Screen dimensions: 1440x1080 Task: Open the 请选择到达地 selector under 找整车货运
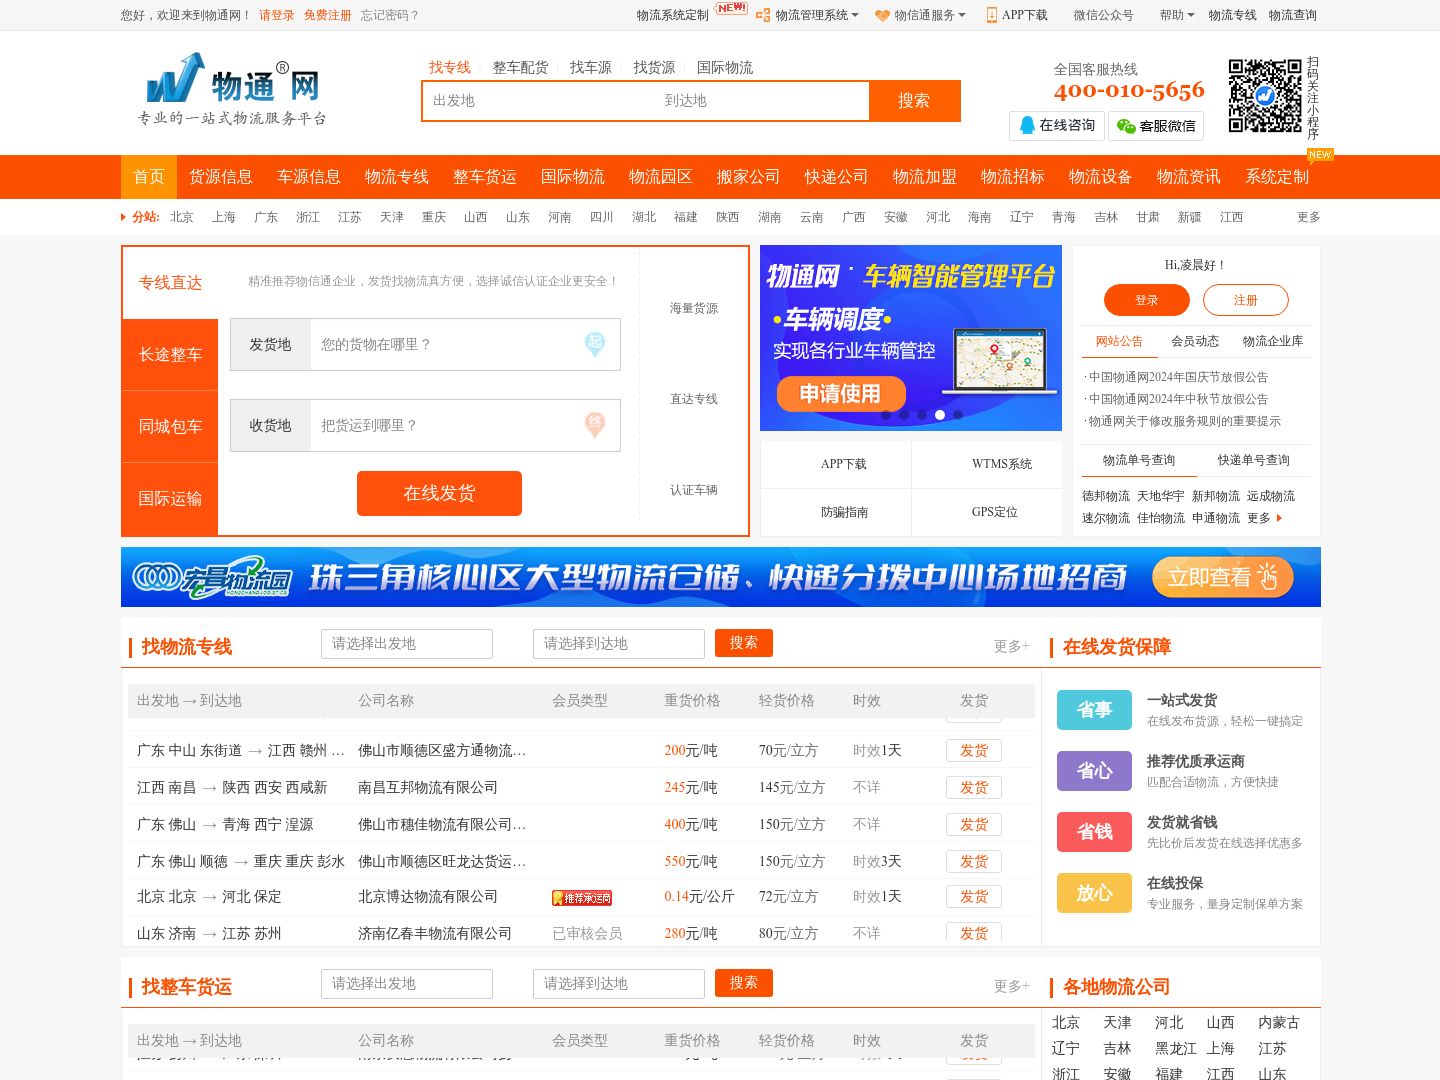click(x=619, y=984)
